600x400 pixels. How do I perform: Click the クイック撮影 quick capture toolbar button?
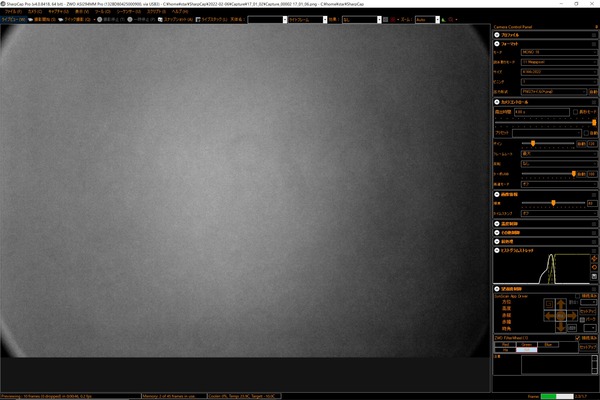click(x=74, y=19)
